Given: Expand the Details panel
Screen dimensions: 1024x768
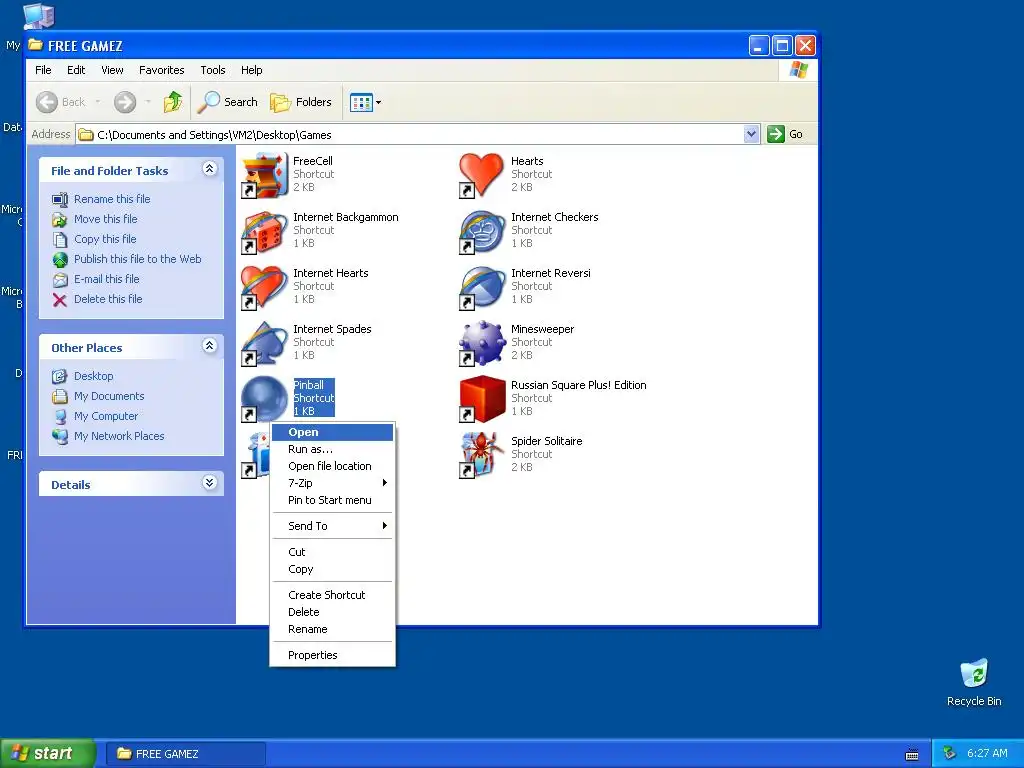Looking at the screenshot, I should (210, 483).
